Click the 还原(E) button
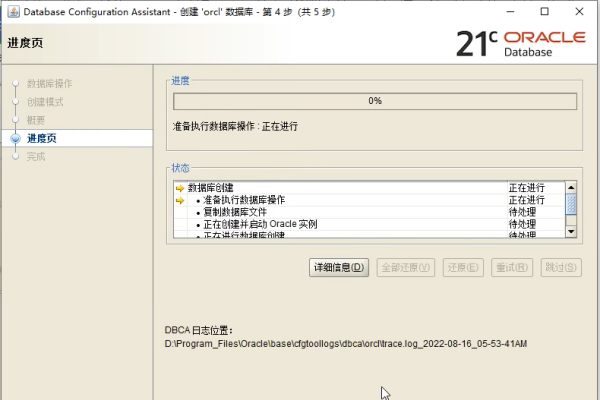Screen dimensions: 600x400 463,267
